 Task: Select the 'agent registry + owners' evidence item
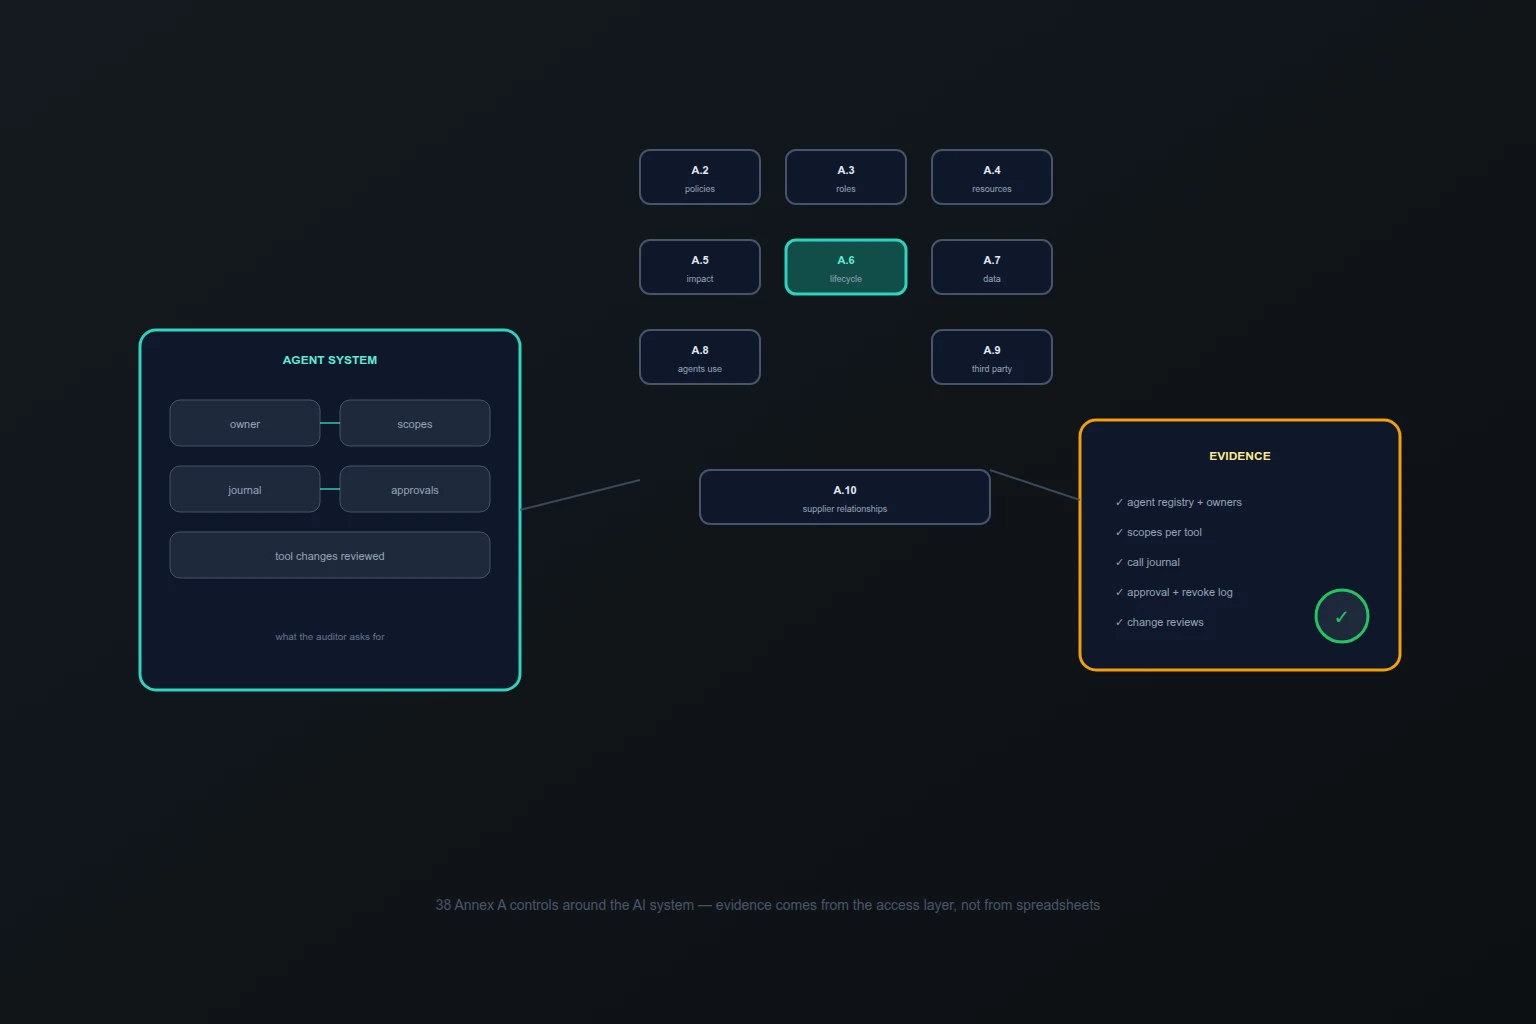1178,502
